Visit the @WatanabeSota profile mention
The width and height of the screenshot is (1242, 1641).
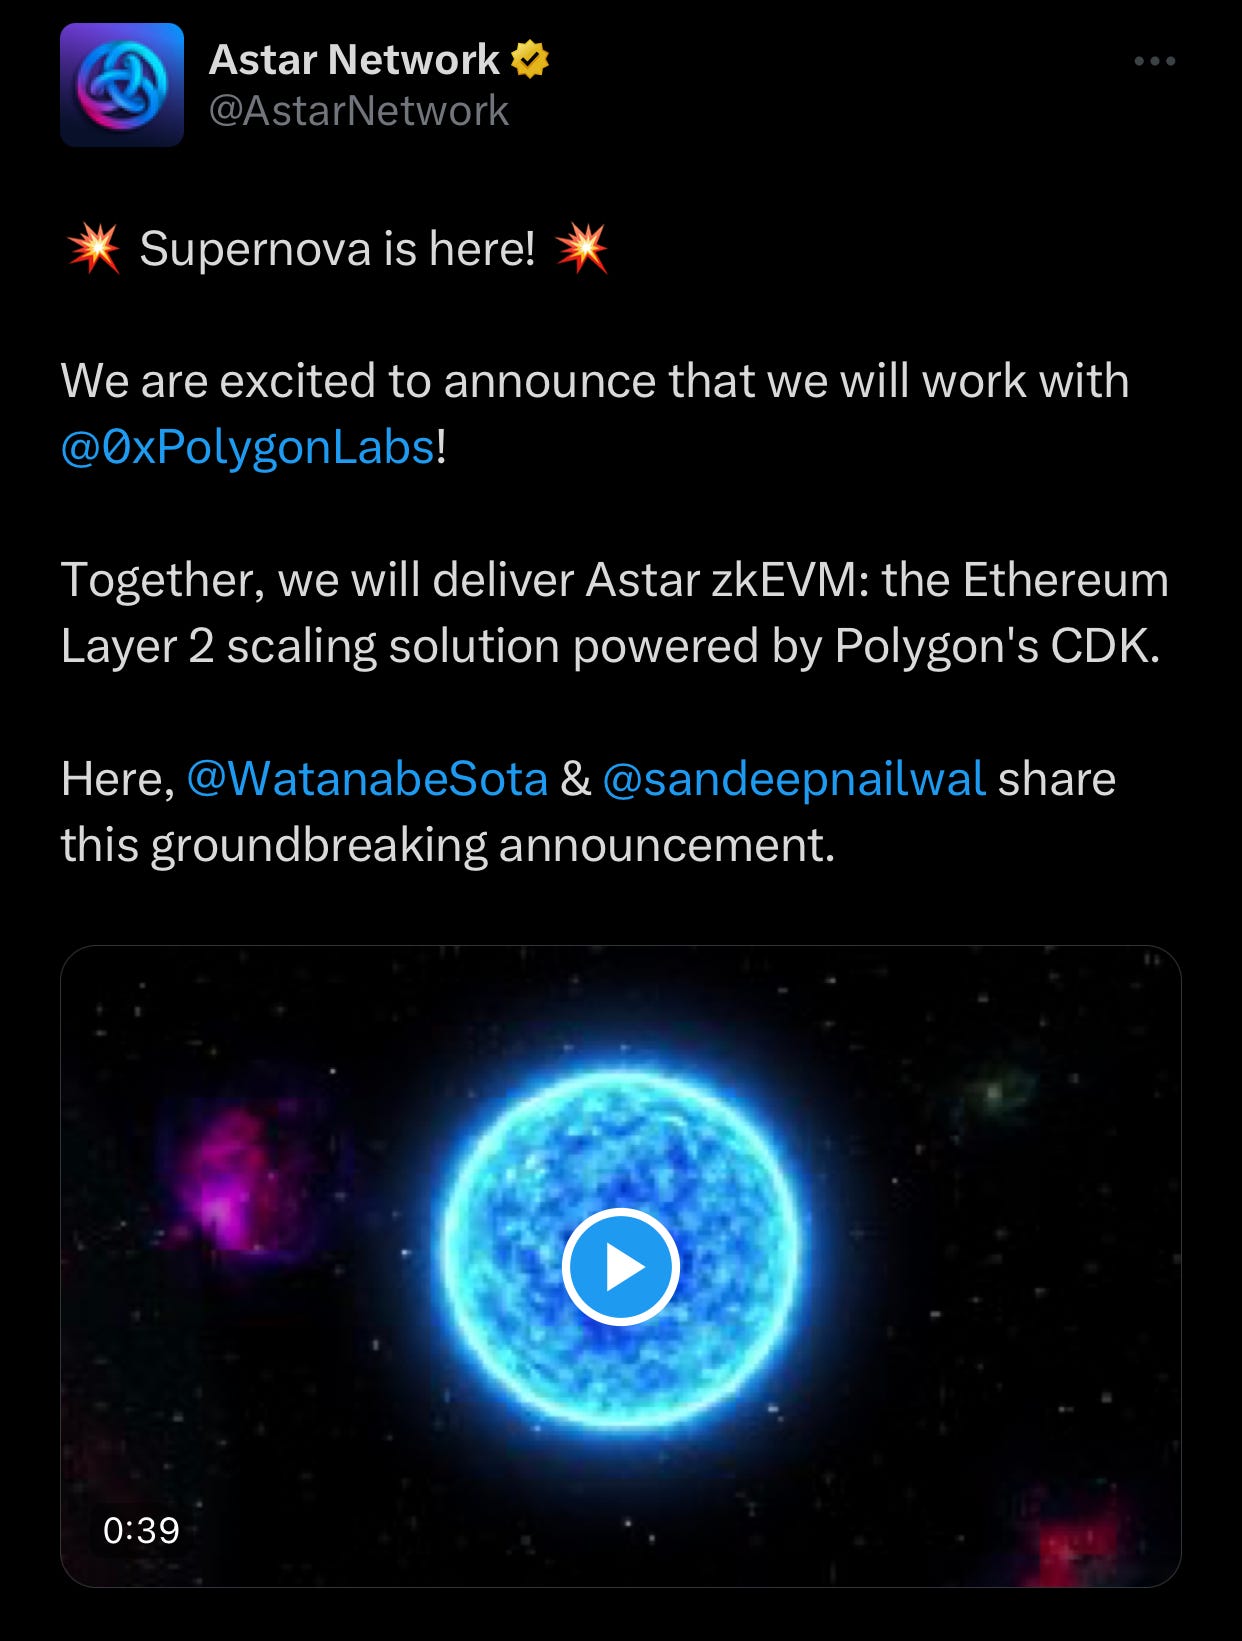[367, 778]
